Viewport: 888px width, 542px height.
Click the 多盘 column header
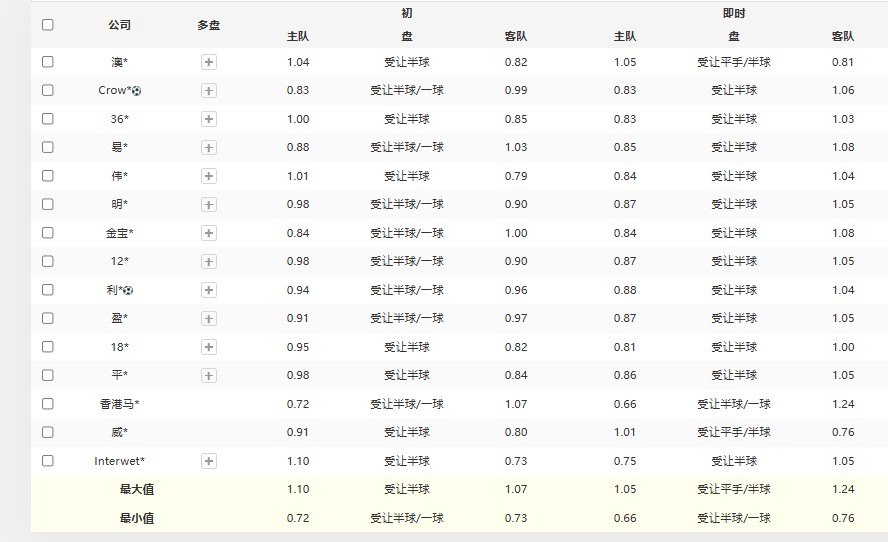click(208, 25)
